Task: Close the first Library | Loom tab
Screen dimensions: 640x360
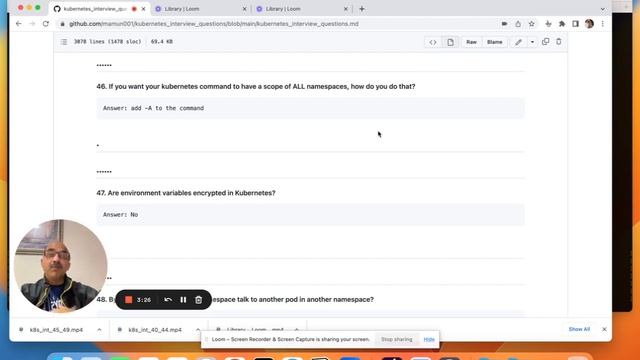Action: point(244,9)
